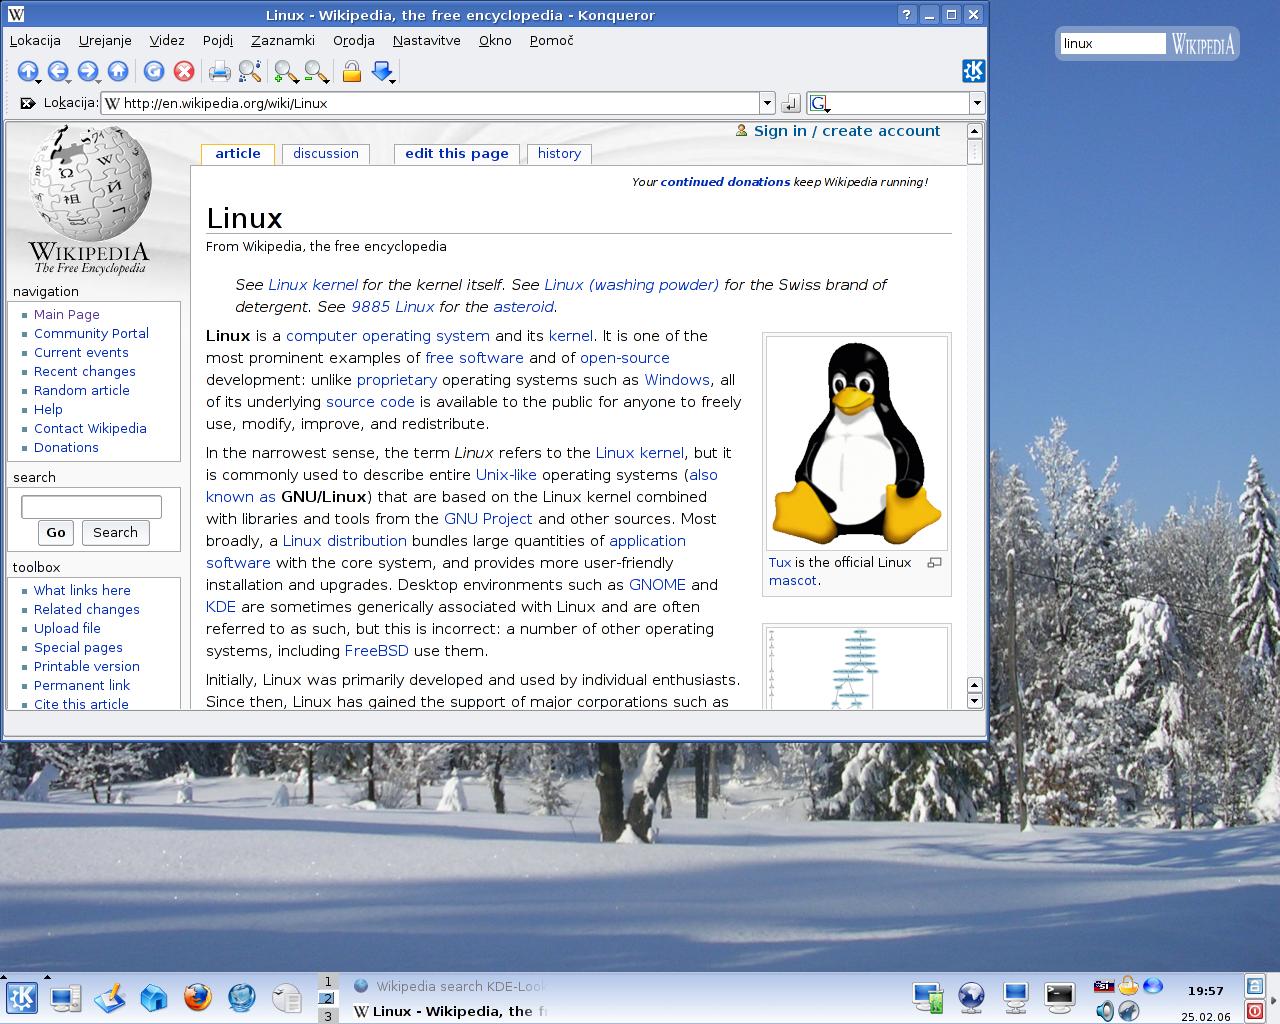Go to the Home page icon in toolbar
Screen dimensions: 1280x1024
[x=118, y=71]
